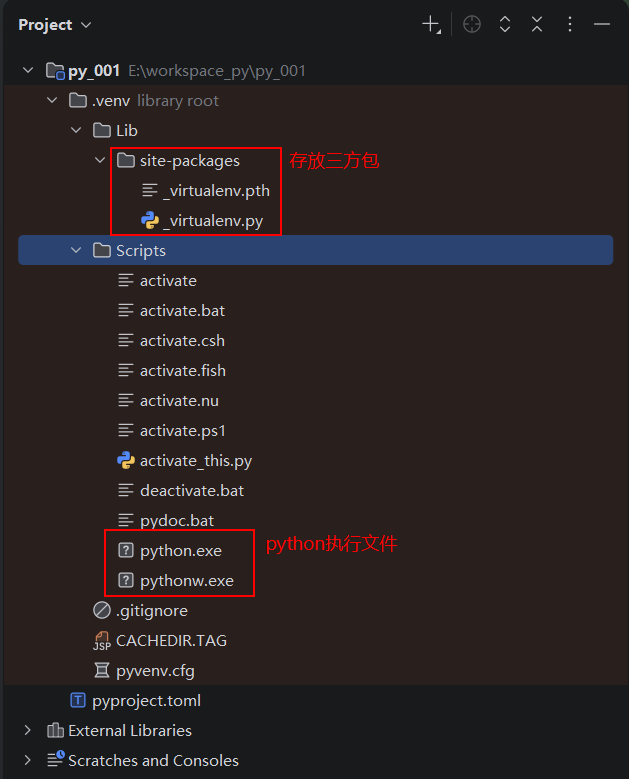Open the vertical three-dot options menu

(x=570, y=24)
